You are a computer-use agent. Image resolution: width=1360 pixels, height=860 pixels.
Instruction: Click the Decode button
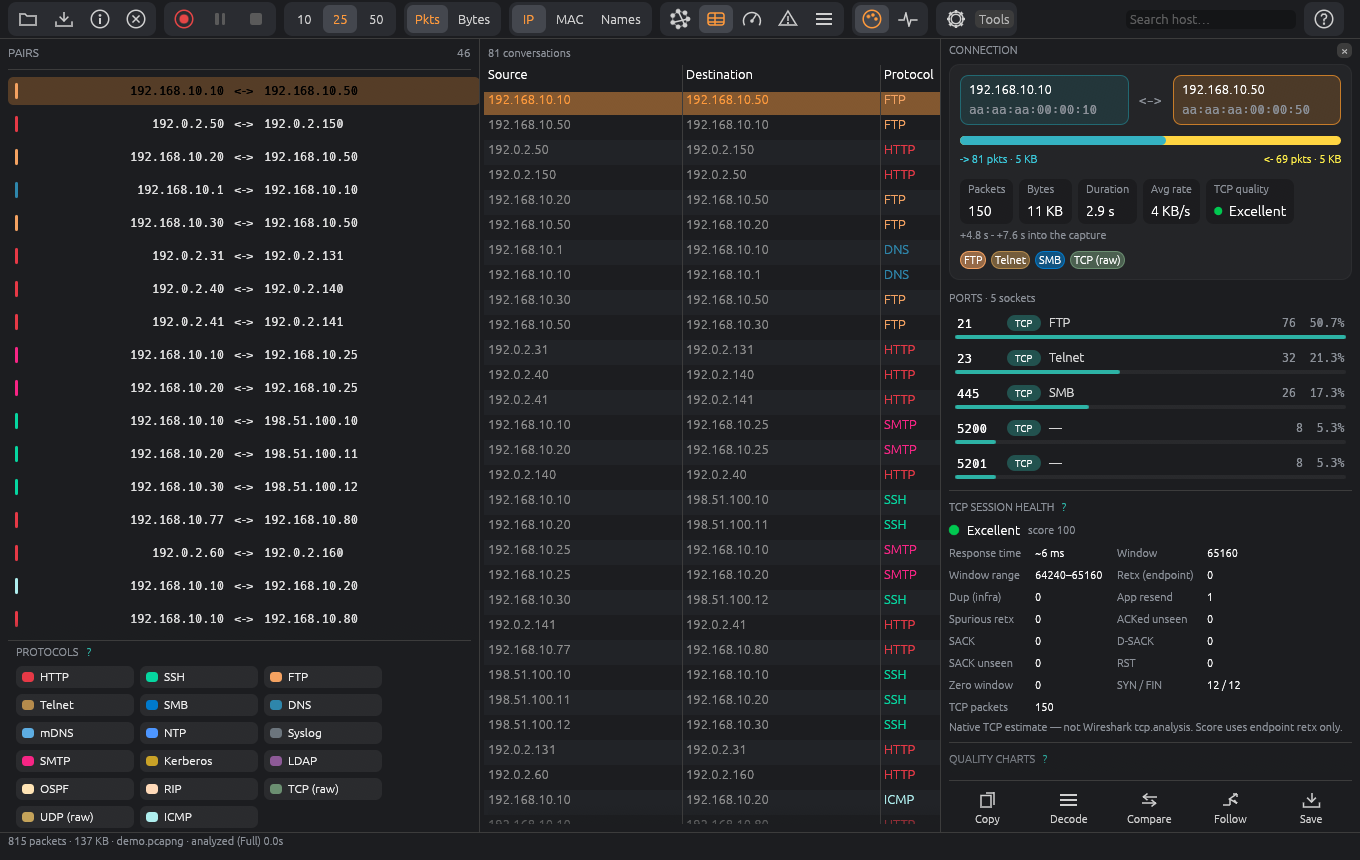coord(1068,808)
